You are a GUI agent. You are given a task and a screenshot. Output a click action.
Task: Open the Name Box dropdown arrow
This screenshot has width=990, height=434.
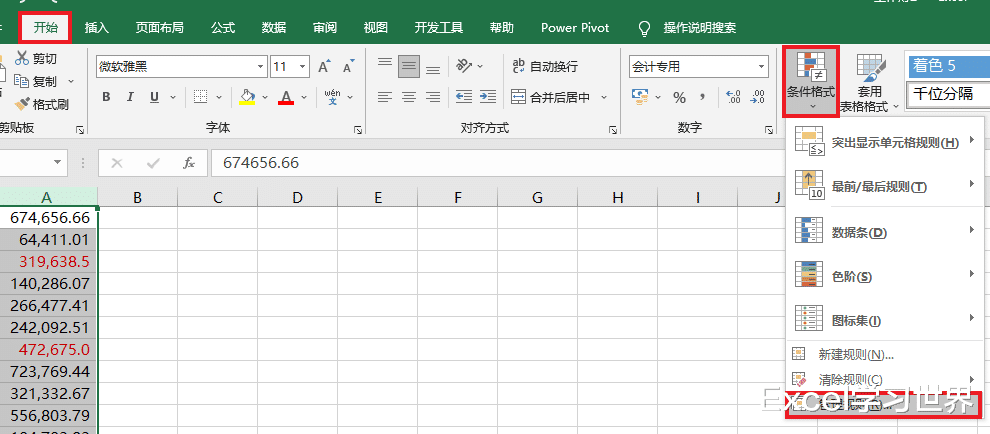[59, 162]
